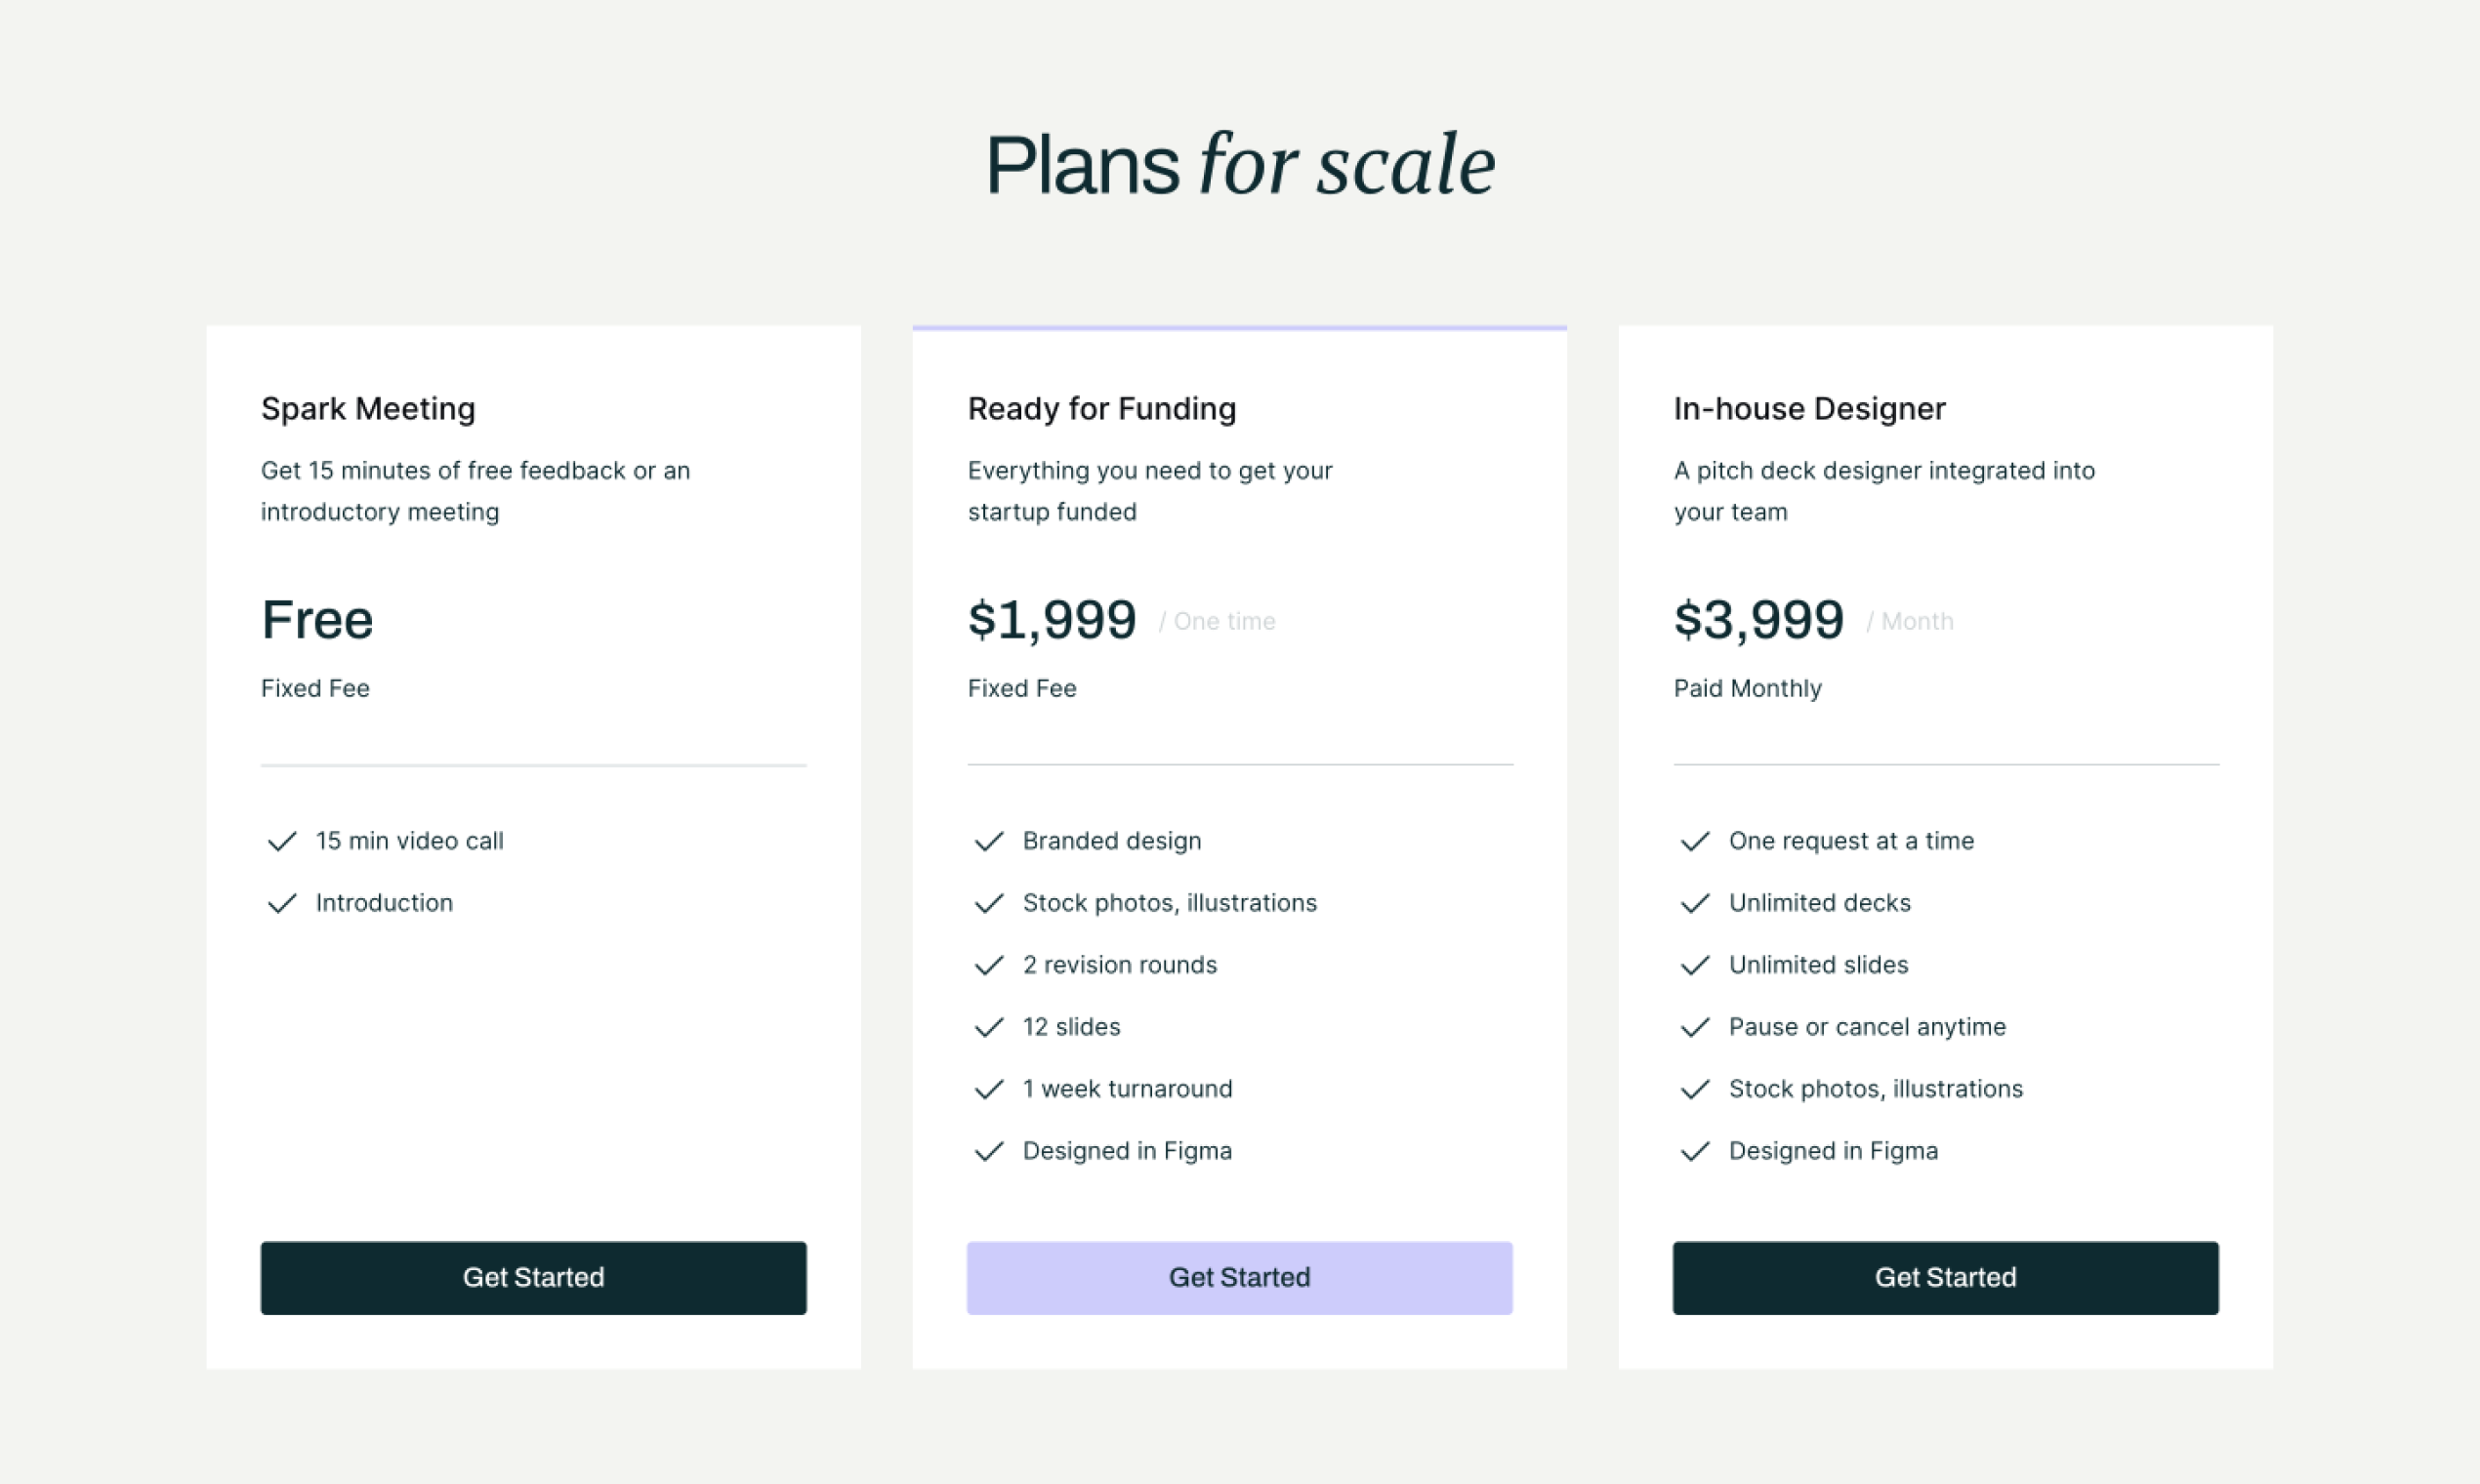Click checkmark beside Pause or cancel anytime
2480x1484 pixels.
tap(1694, 1027)
